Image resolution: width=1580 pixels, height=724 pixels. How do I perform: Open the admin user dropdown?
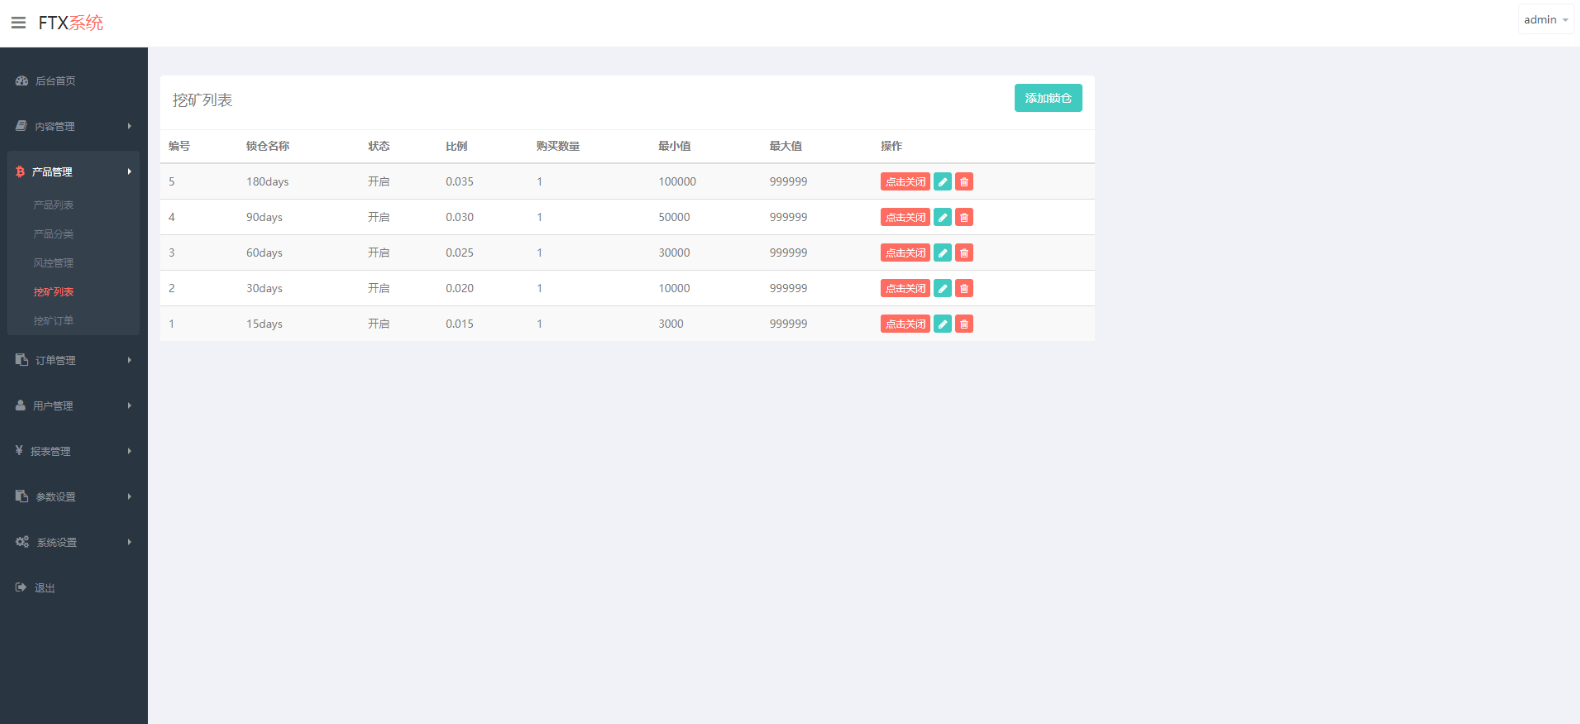pyautogui.click(x=1545, y=20)
